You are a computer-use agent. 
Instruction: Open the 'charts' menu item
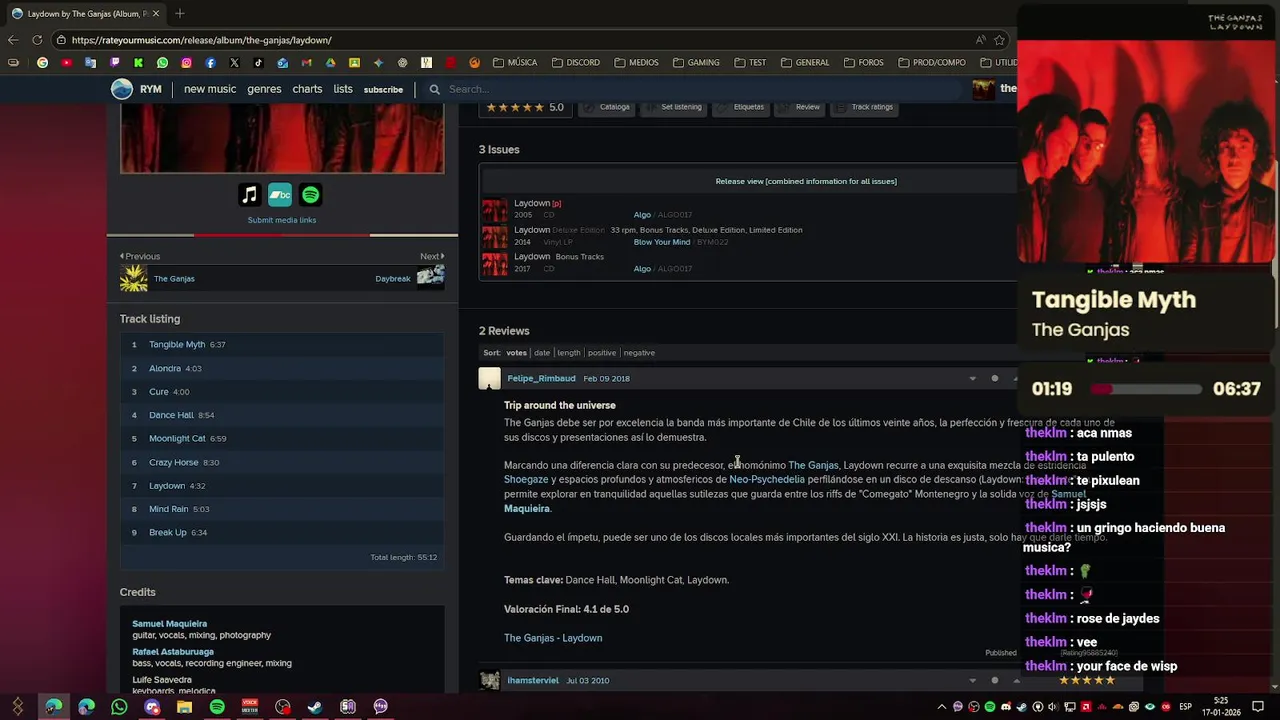click(307, 89)
